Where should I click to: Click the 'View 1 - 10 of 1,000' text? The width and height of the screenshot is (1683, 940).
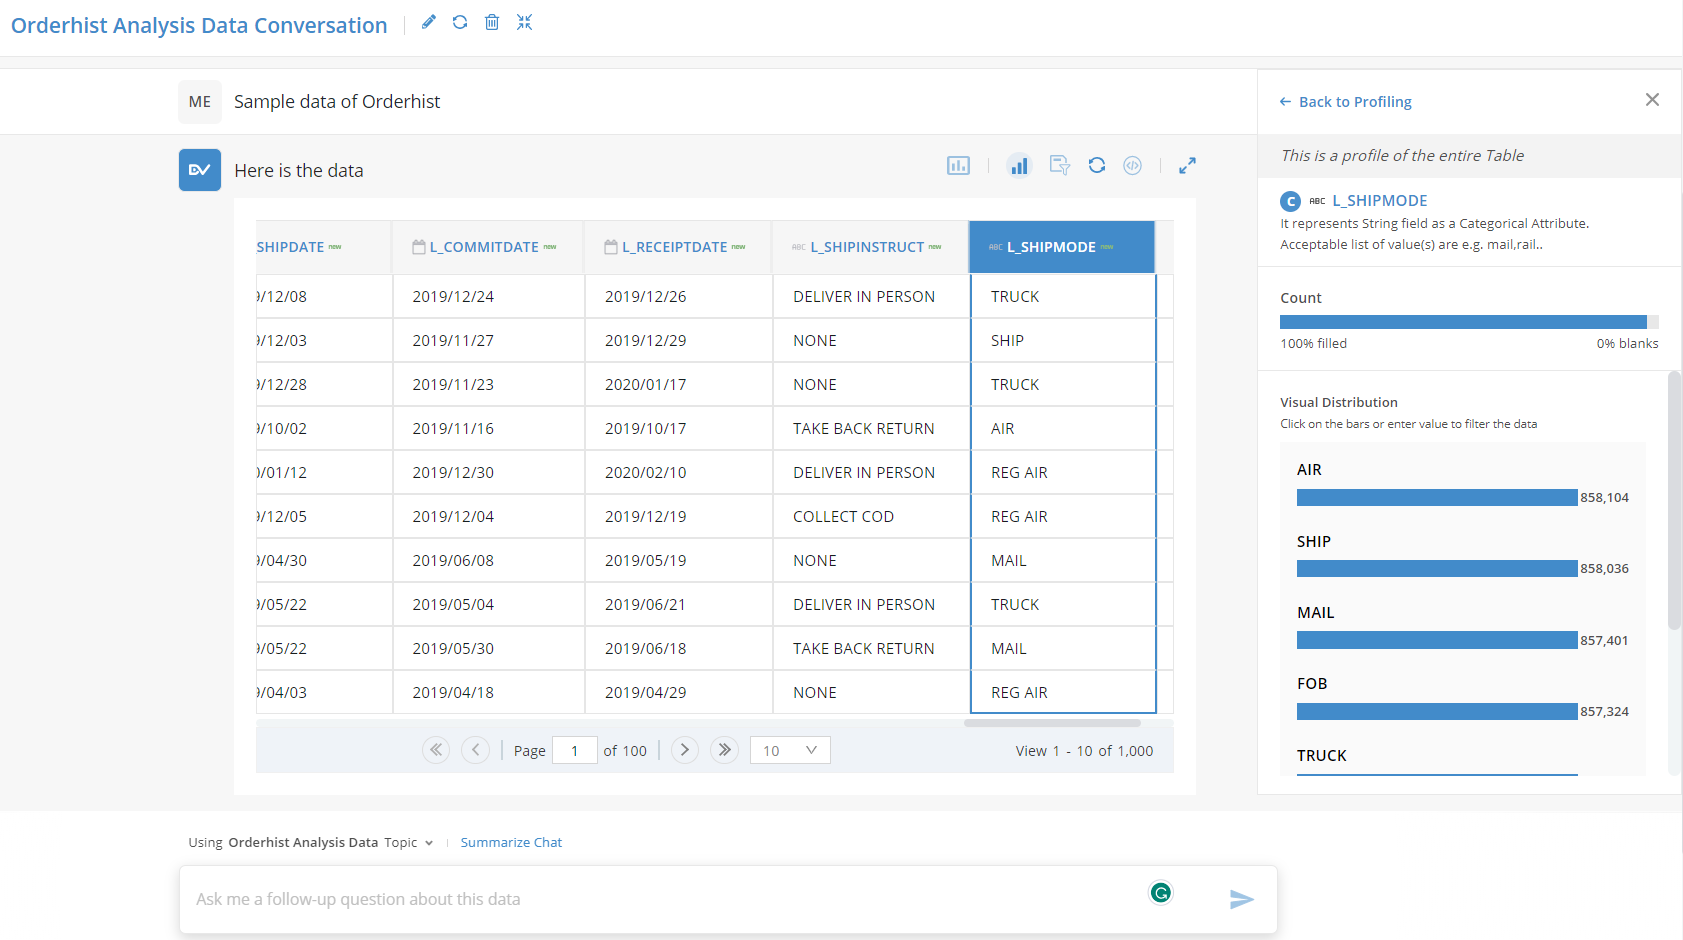point(1084,751)
